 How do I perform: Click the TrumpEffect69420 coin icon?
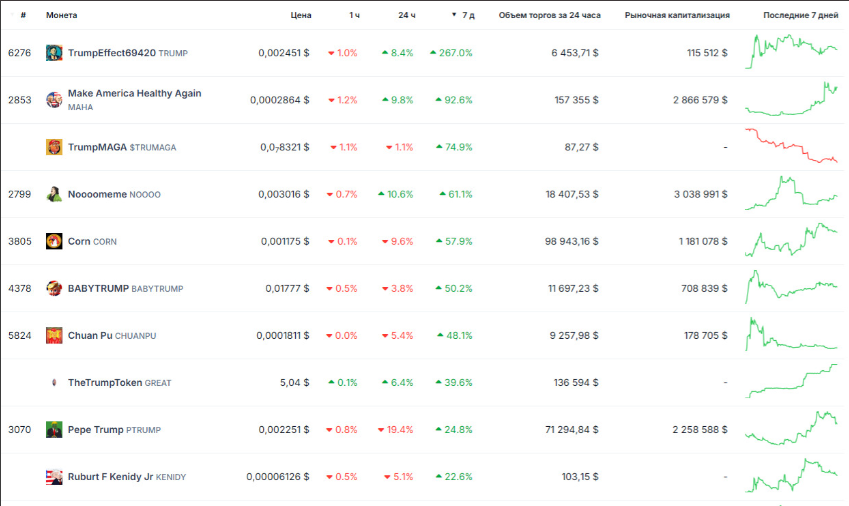(54, 53)
